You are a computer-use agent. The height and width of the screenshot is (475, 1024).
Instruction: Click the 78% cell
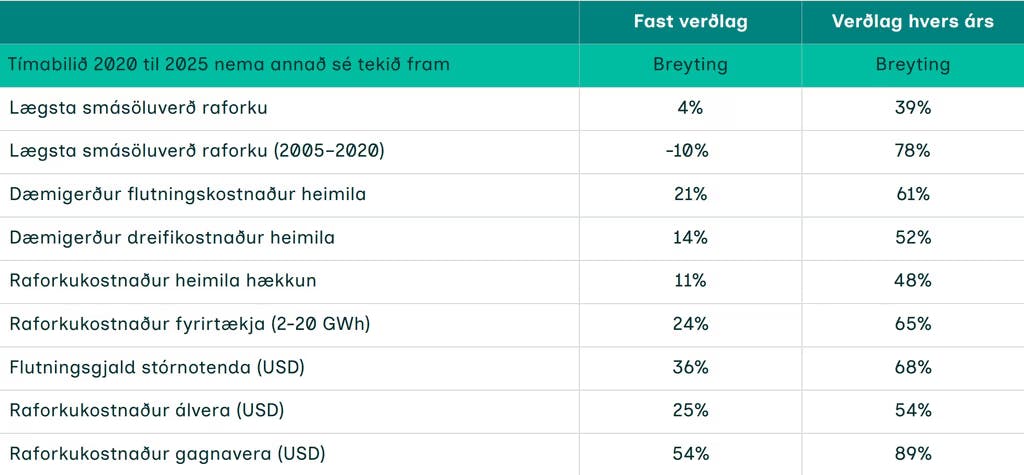[x=913, y=151]
